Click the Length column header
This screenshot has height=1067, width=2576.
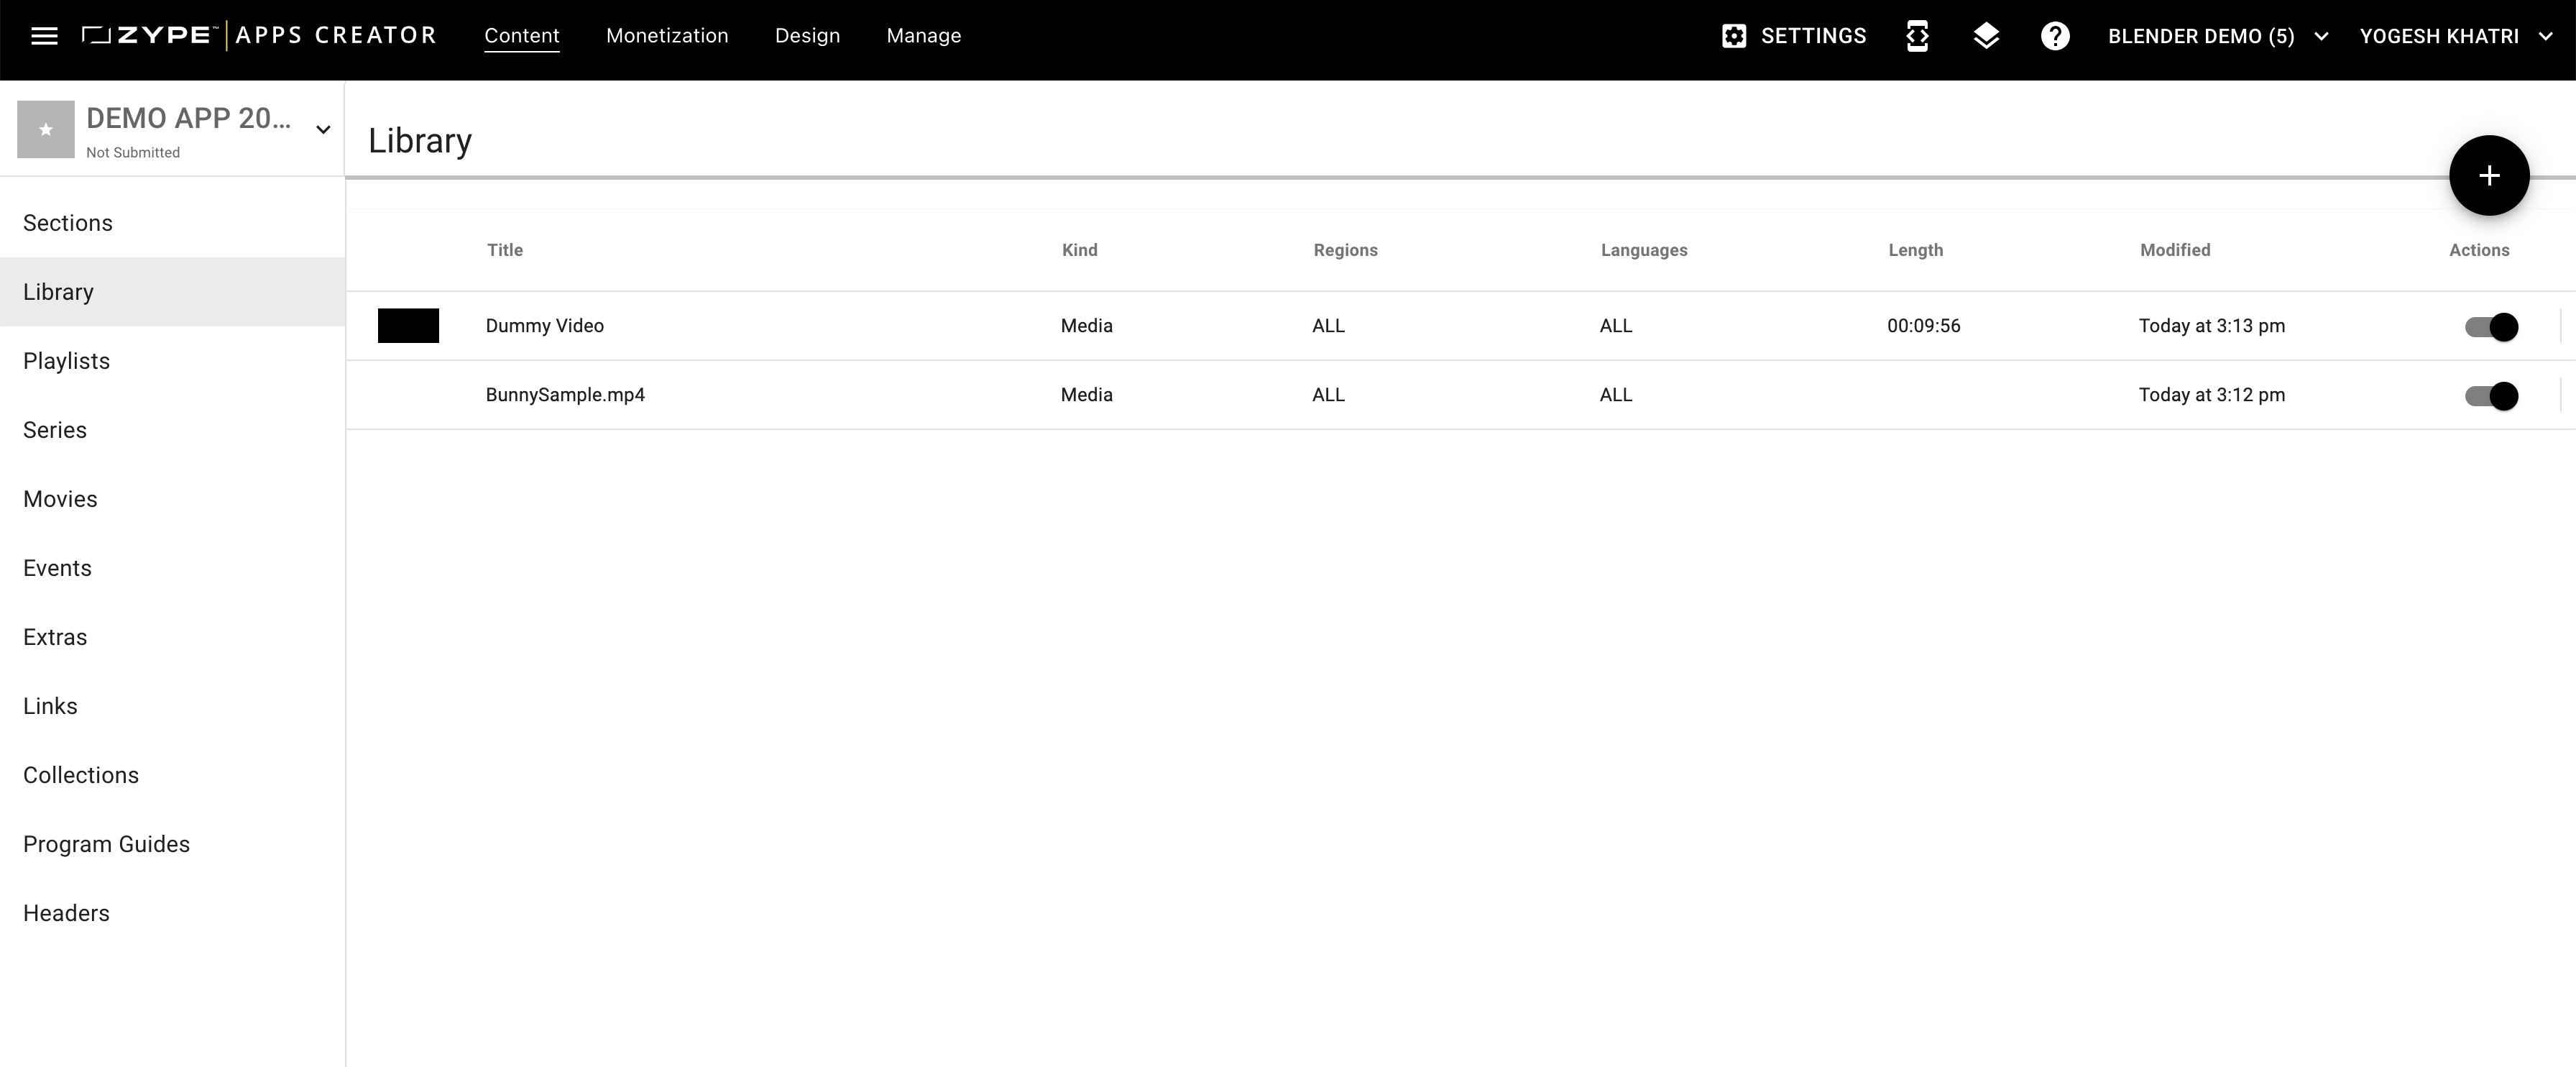[1915, 250]
